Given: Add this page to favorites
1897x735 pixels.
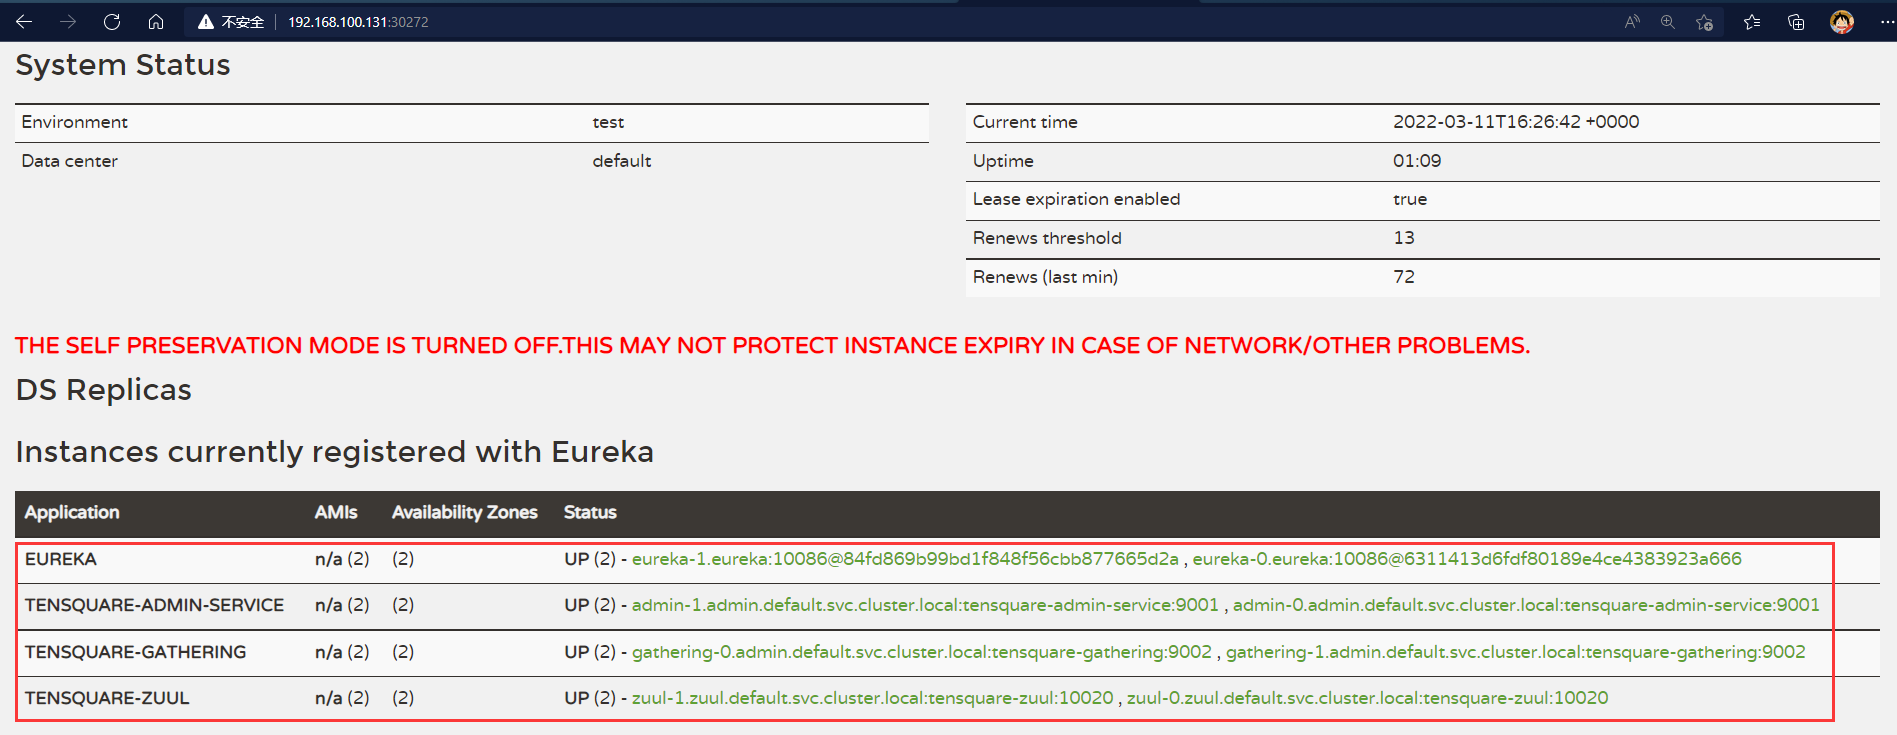Looking at the screenshot, I should 1705,22.
